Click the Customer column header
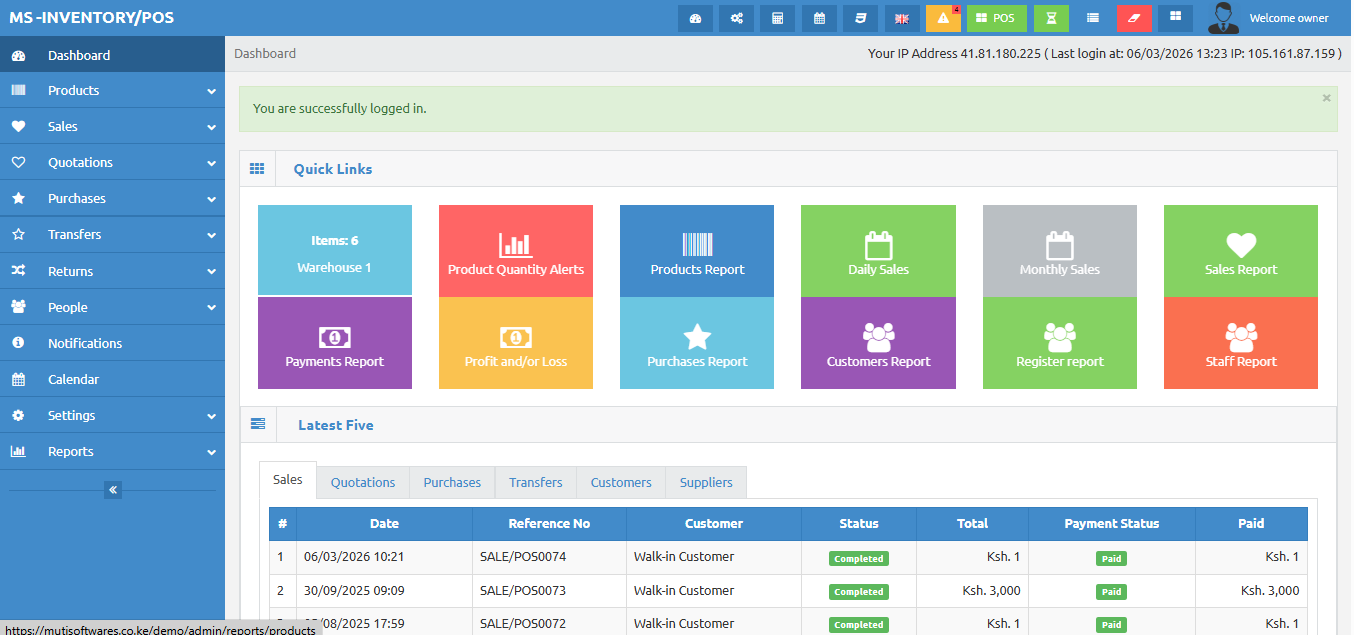This screenshot has height=635, width=1354. pyautogui.click(x=714, y=523)
